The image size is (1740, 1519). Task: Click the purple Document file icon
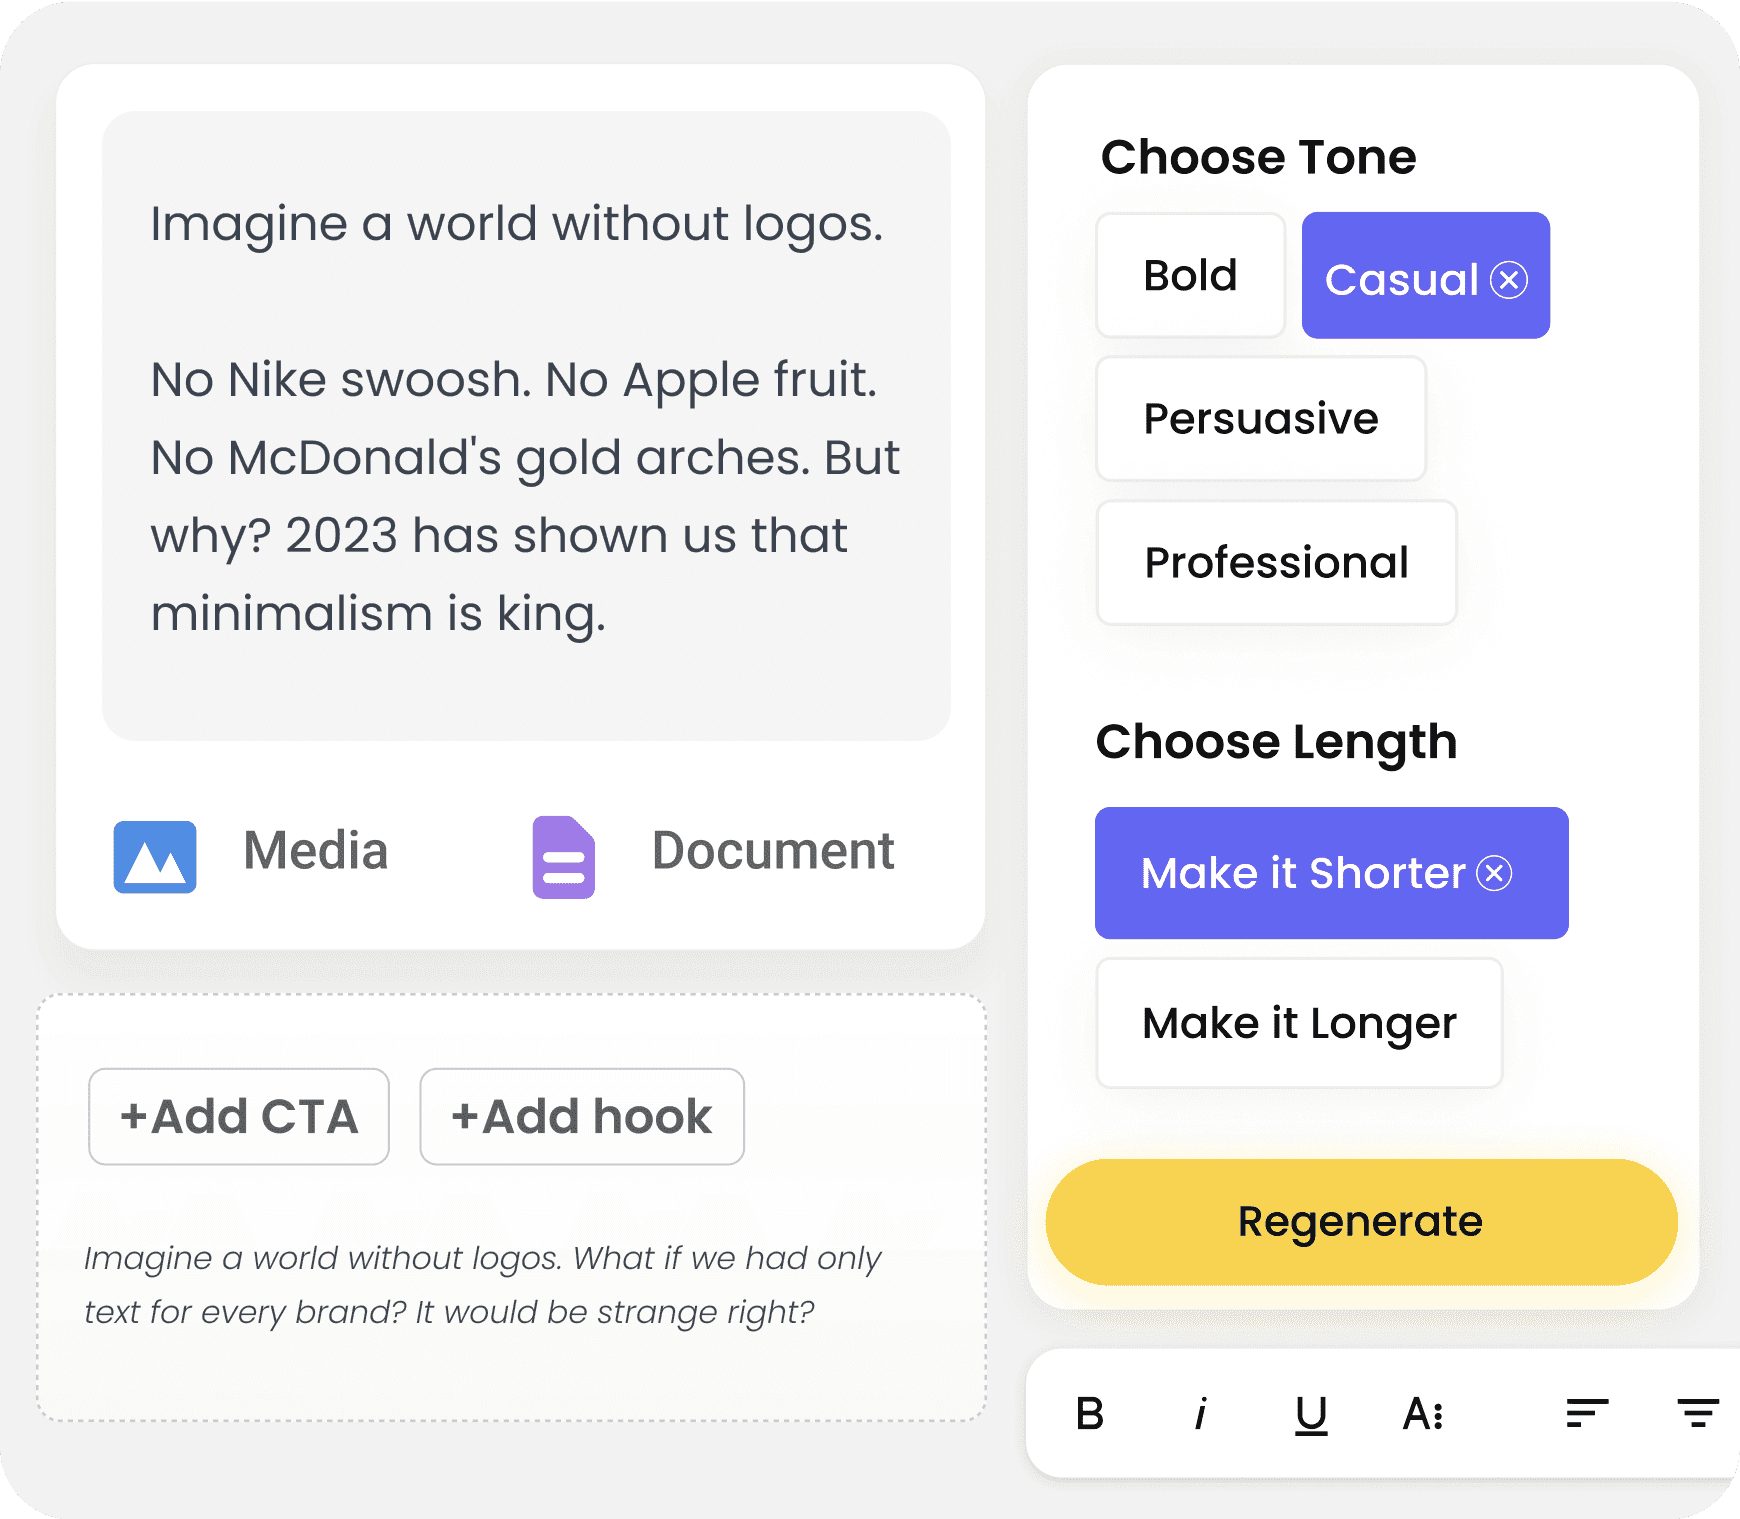[563, 857]
